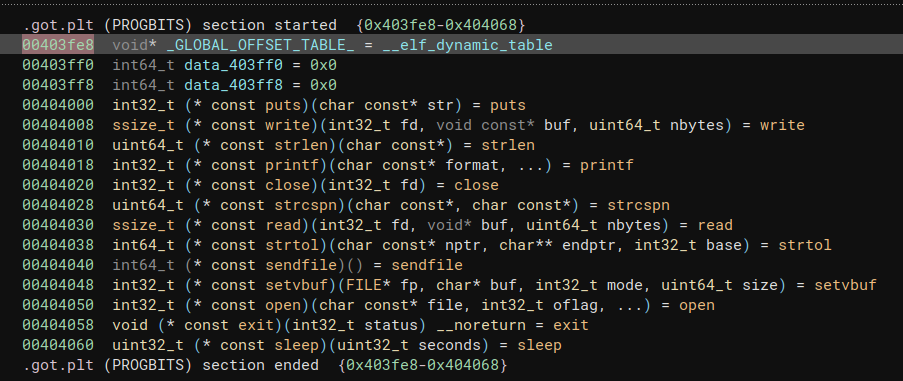Click address 00404008 of write entry
903x381 pixels.
click(x=58, y=125)
